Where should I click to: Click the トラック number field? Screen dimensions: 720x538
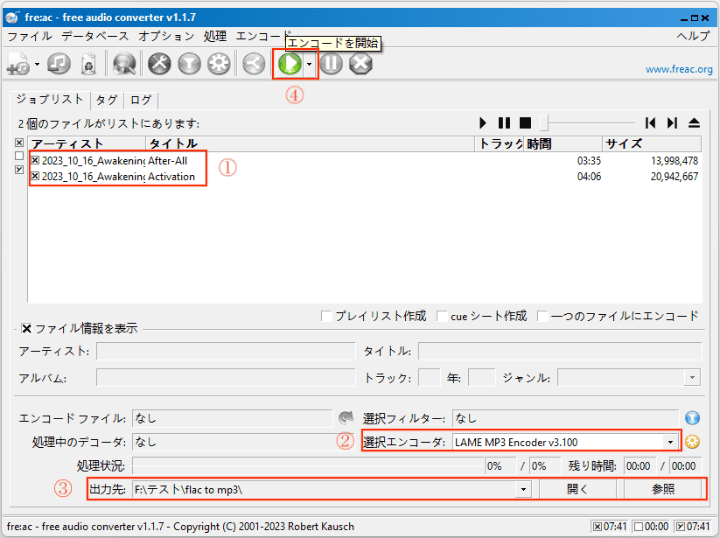point(429,378)
